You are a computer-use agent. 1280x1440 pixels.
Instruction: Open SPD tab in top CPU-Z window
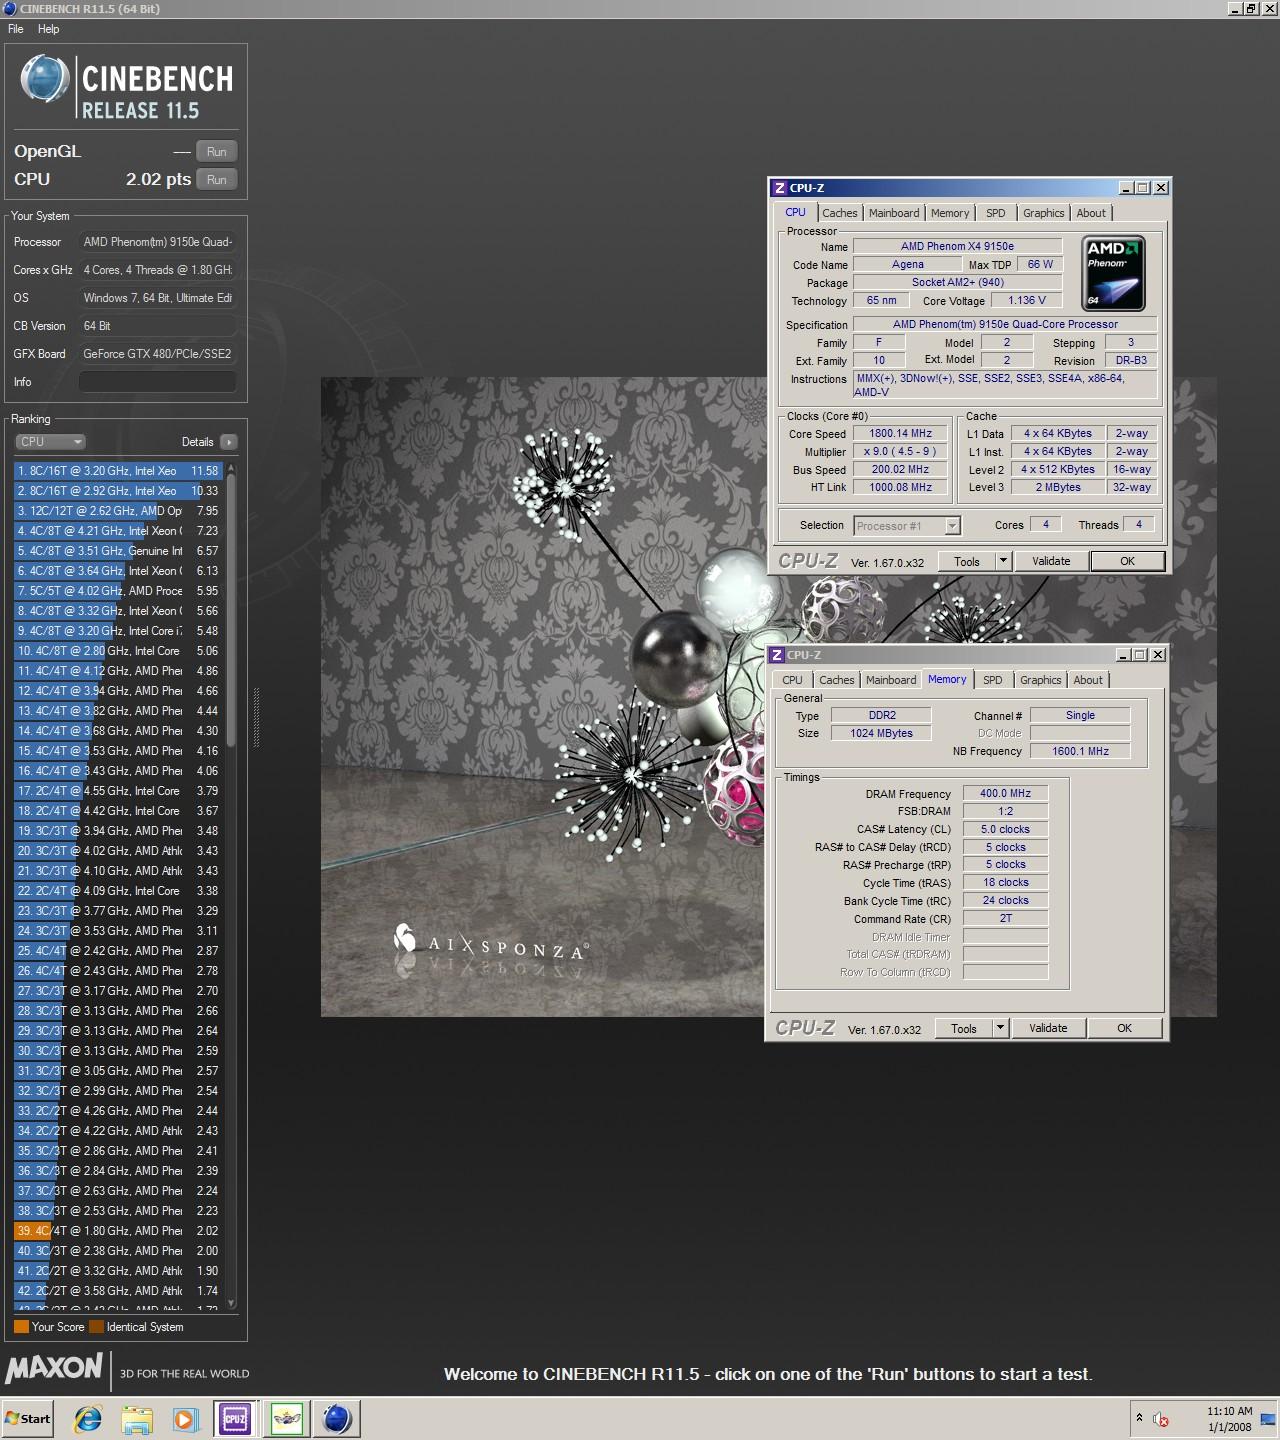point(996,213)
